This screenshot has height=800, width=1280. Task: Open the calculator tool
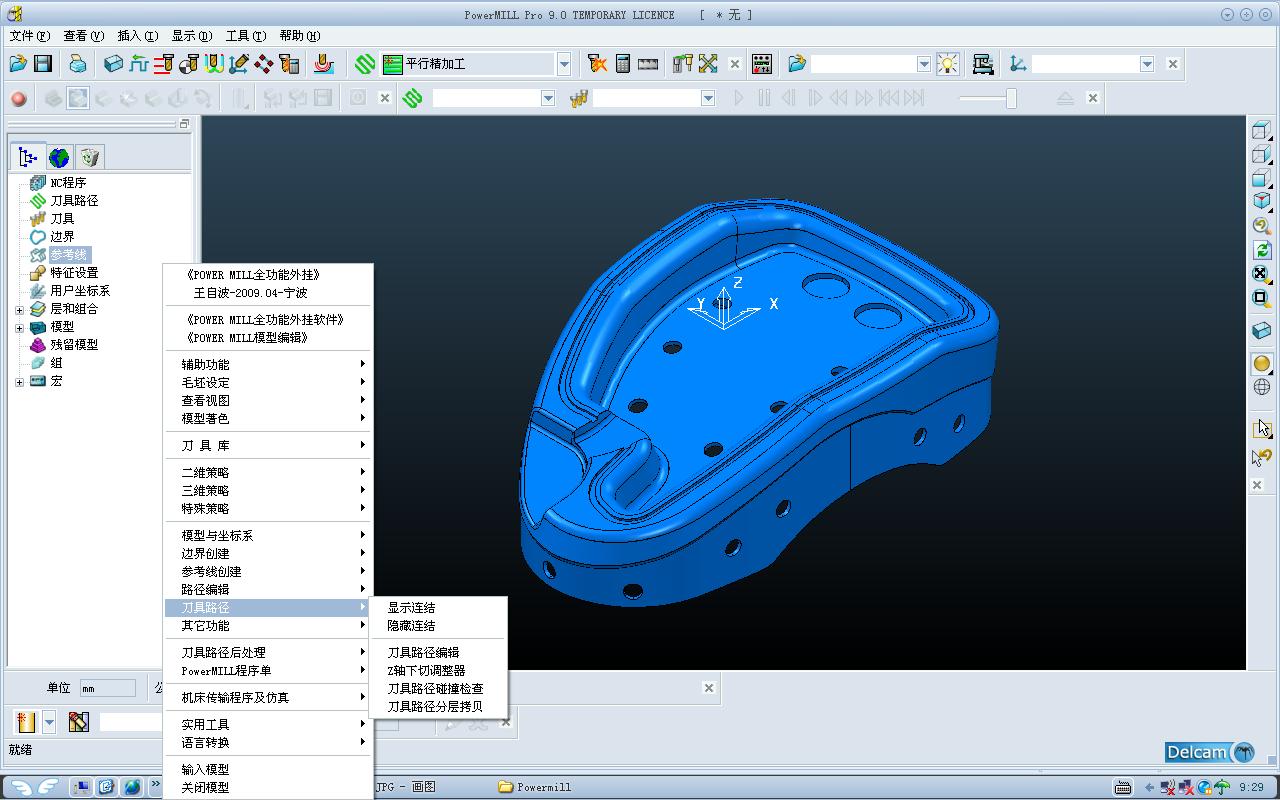(x=623, y=64)
